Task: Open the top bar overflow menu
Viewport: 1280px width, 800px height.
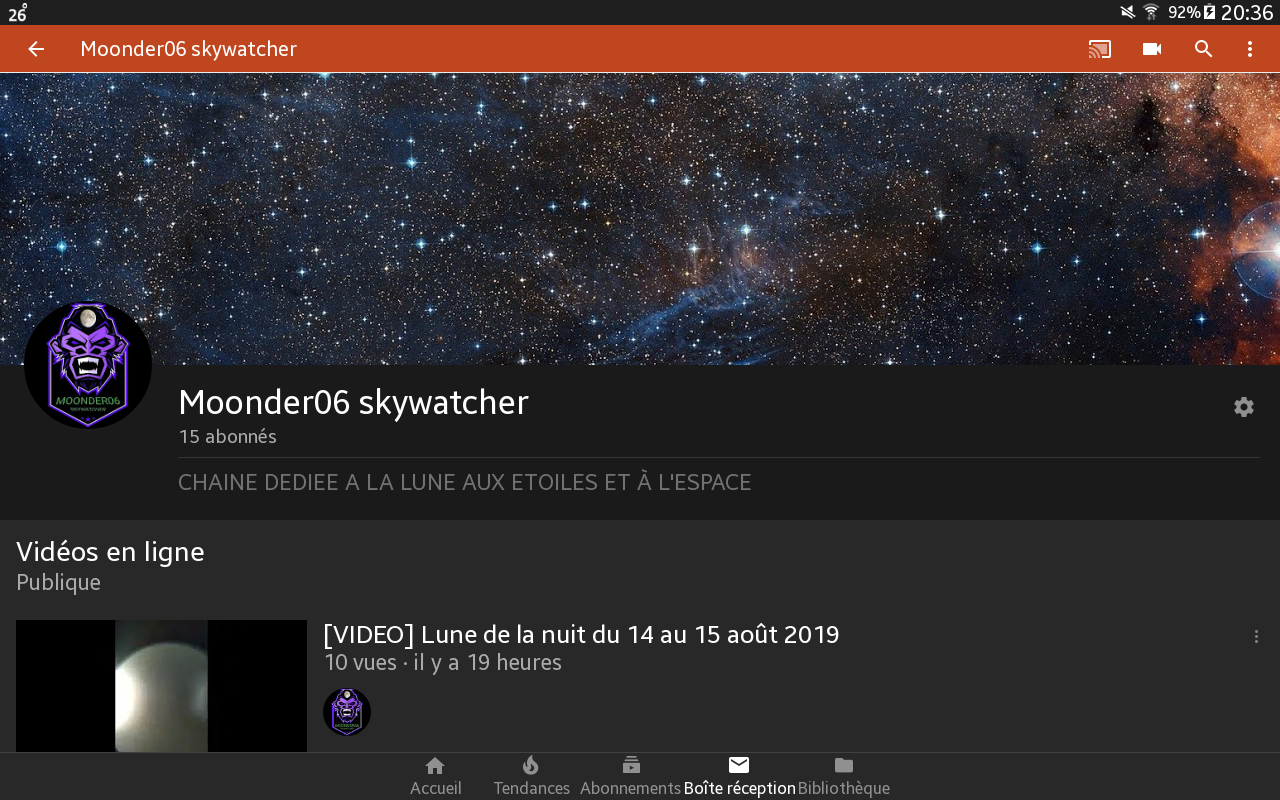Action: coord(1250,49)
